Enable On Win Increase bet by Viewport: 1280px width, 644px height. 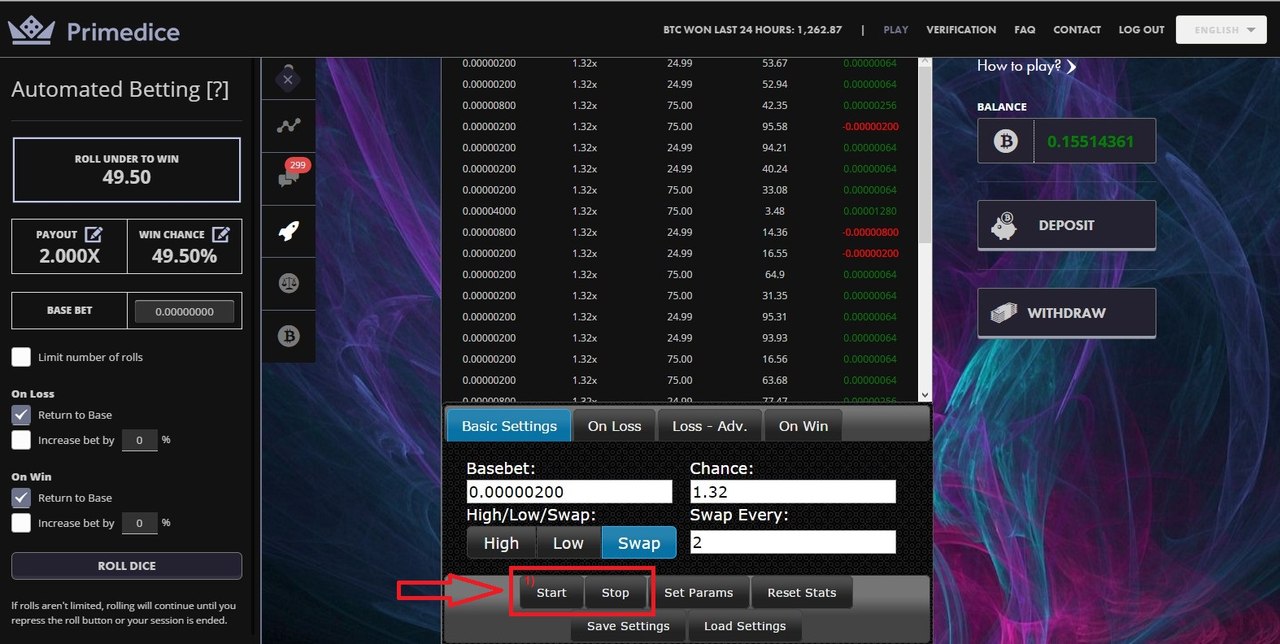coord(21,523)
